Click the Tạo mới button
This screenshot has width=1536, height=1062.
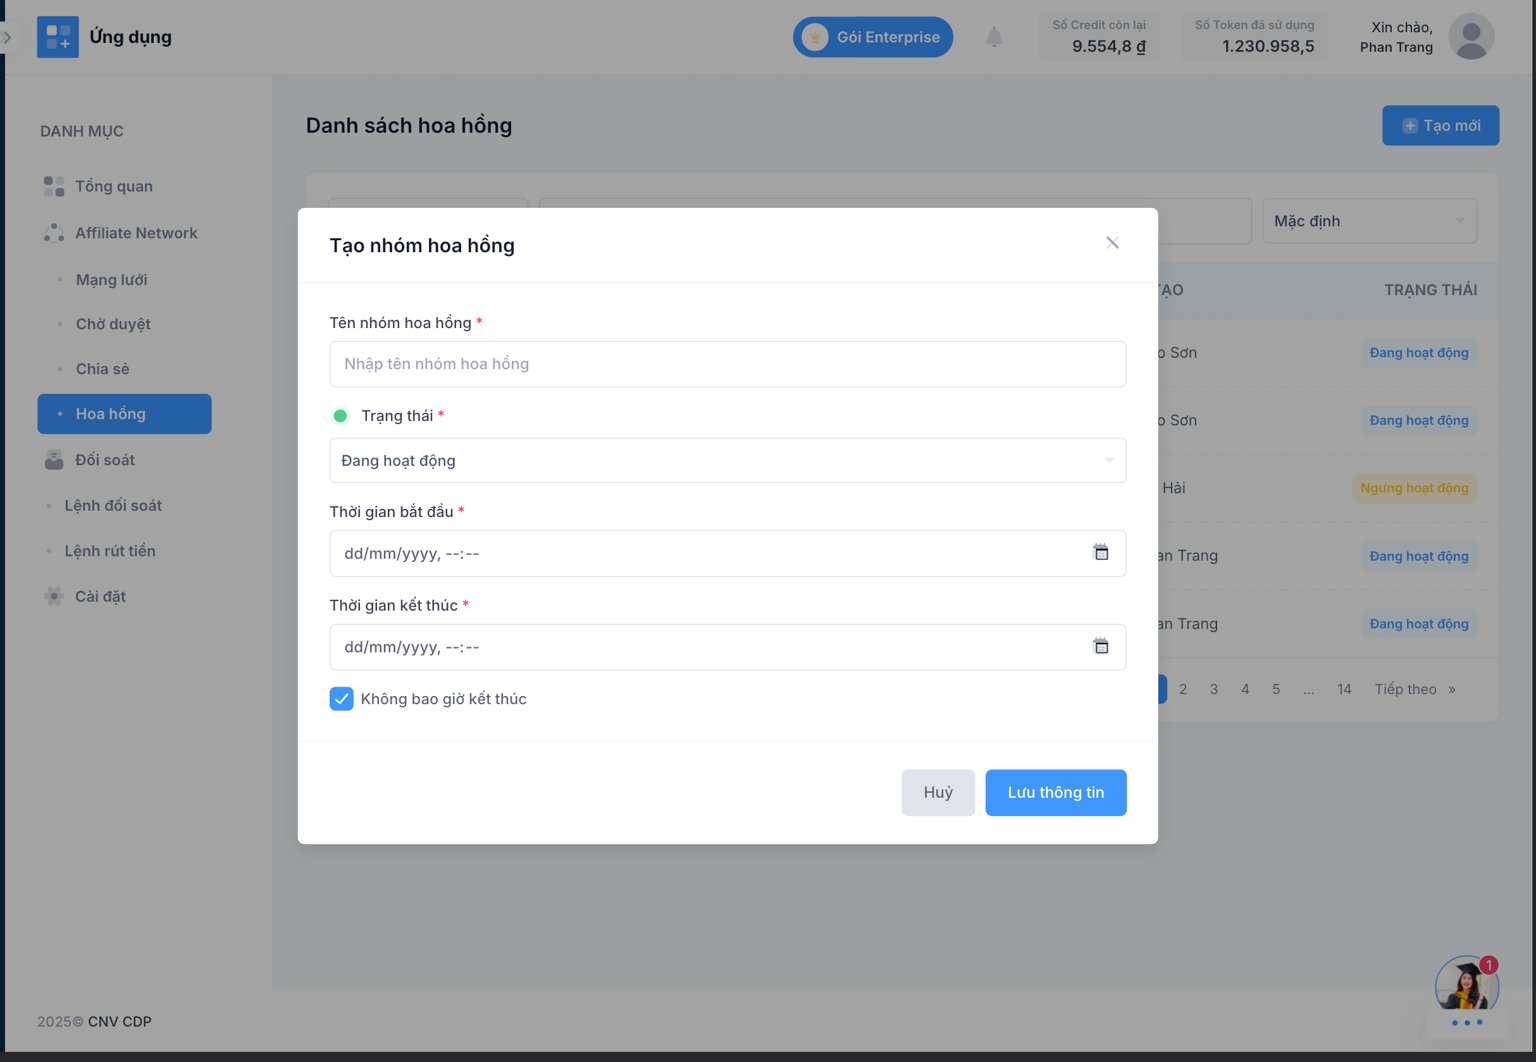tap(1440, 126)
